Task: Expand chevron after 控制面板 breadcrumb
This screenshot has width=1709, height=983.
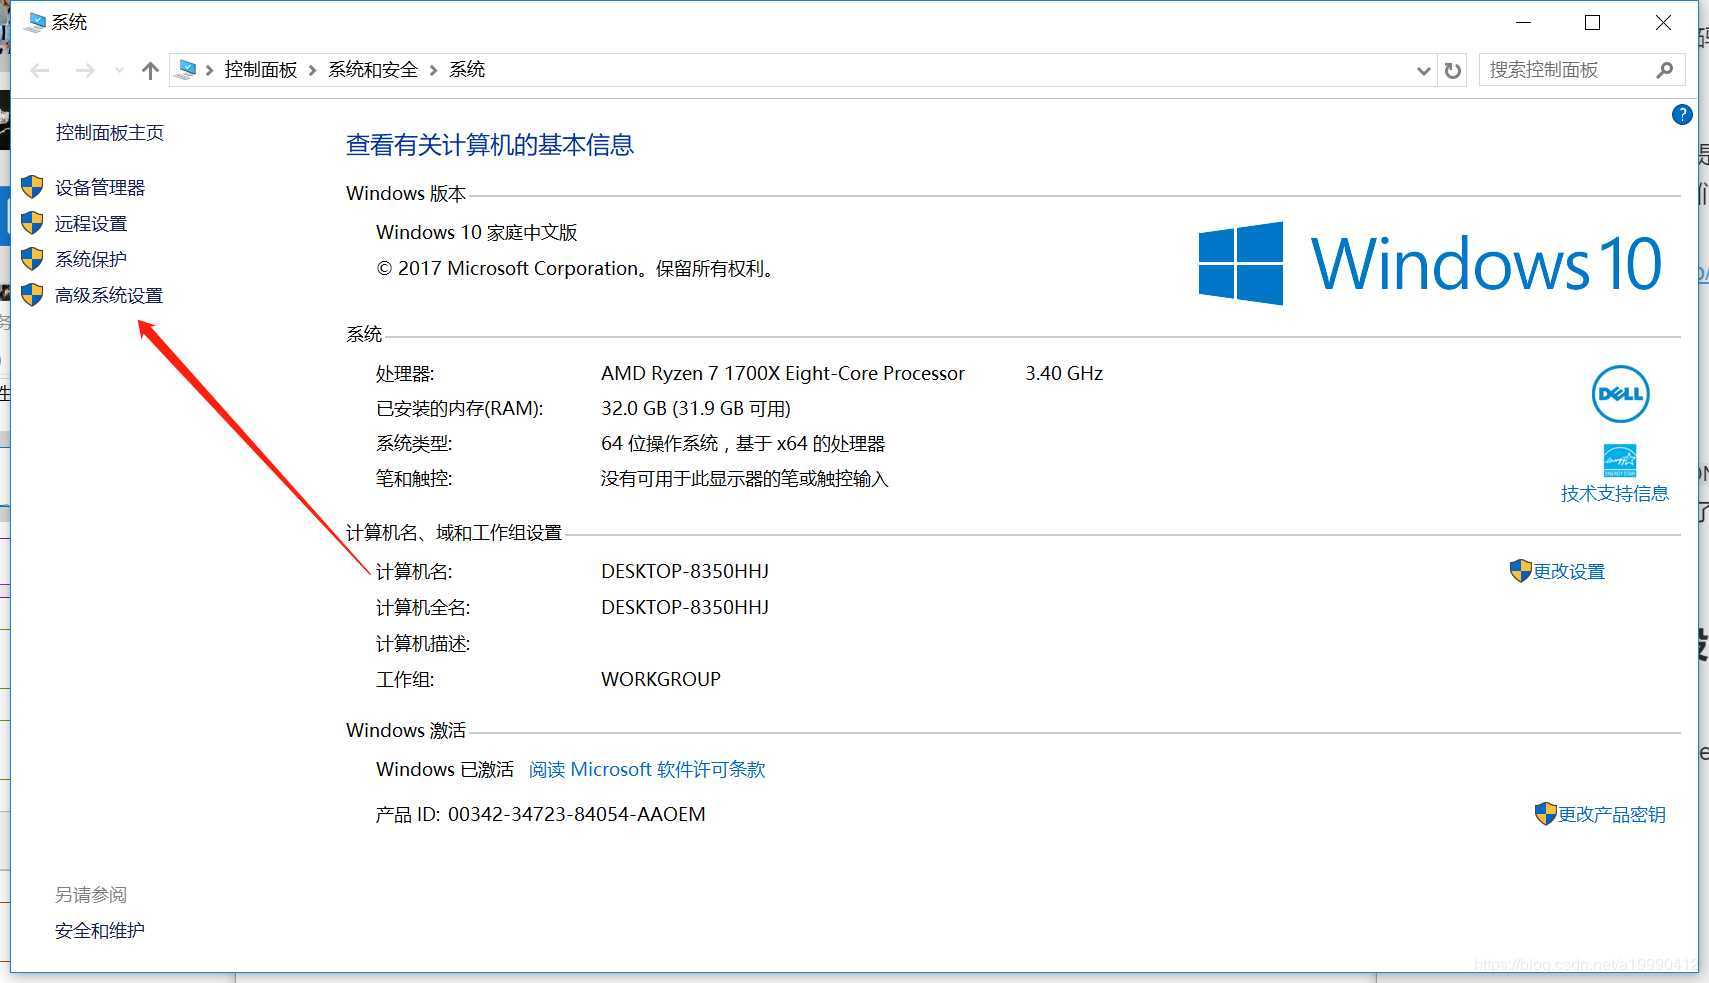Action: 313,70
